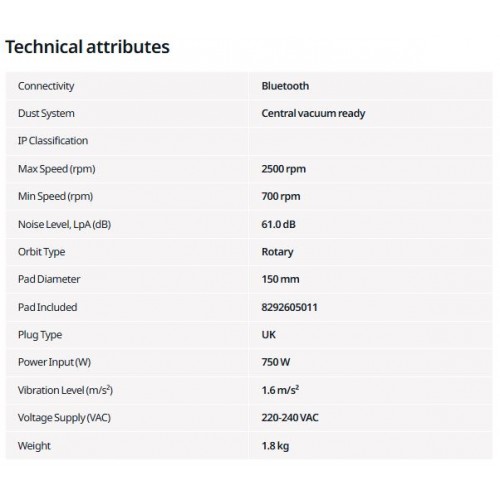Click the 2500 rpm max speed value

(283, 169)
